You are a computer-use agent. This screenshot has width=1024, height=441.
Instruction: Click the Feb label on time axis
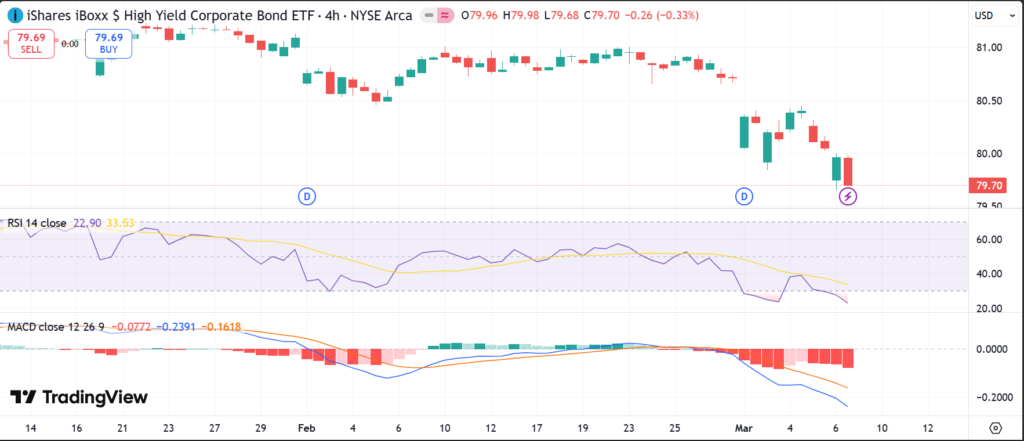coord(306,429)
